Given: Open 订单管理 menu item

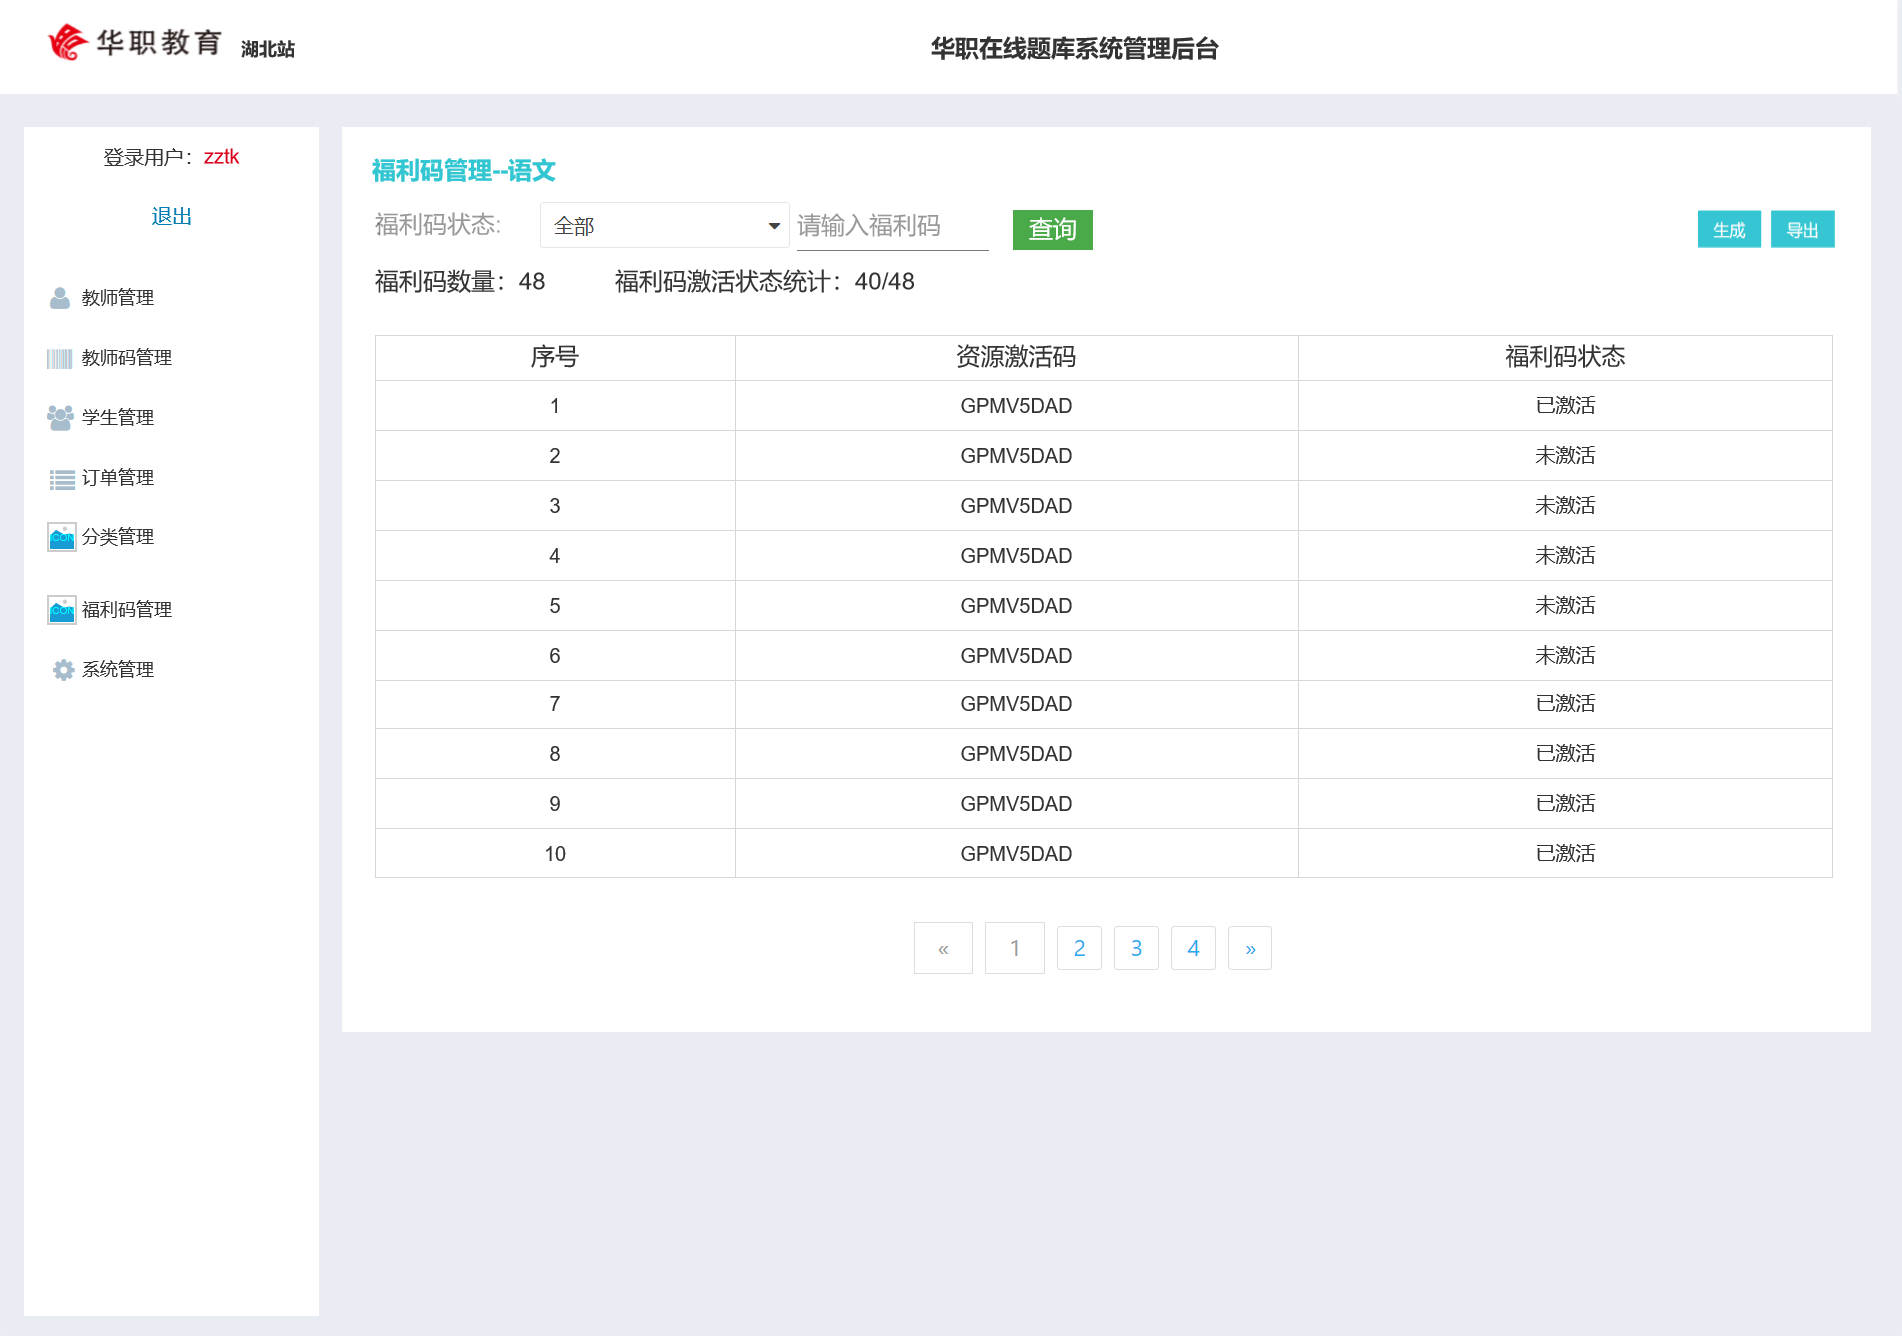Looking at the screenshot, I should click(117, 478).
